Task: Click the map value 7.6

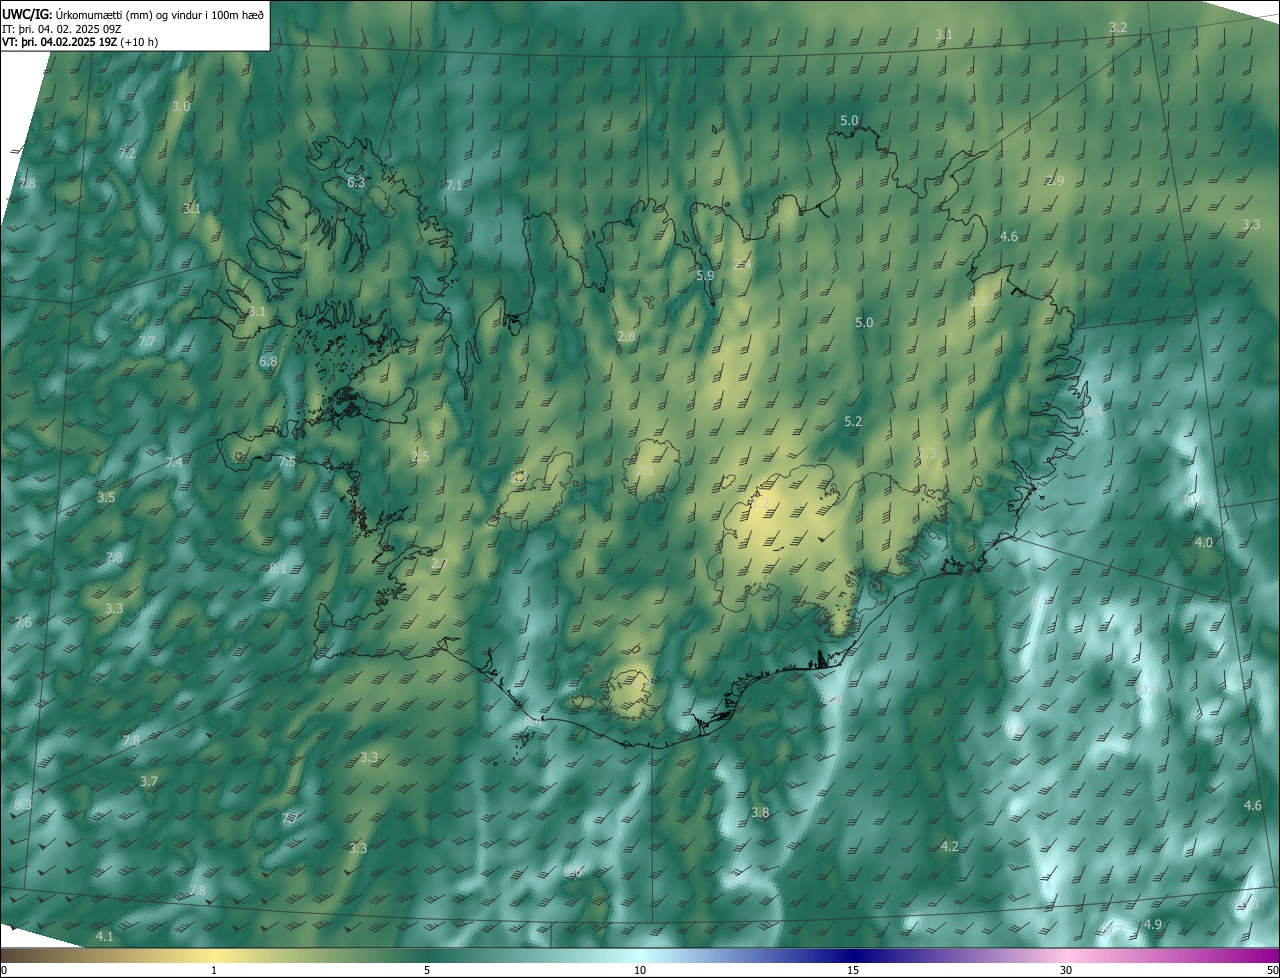Action: (x=24, y=622)
